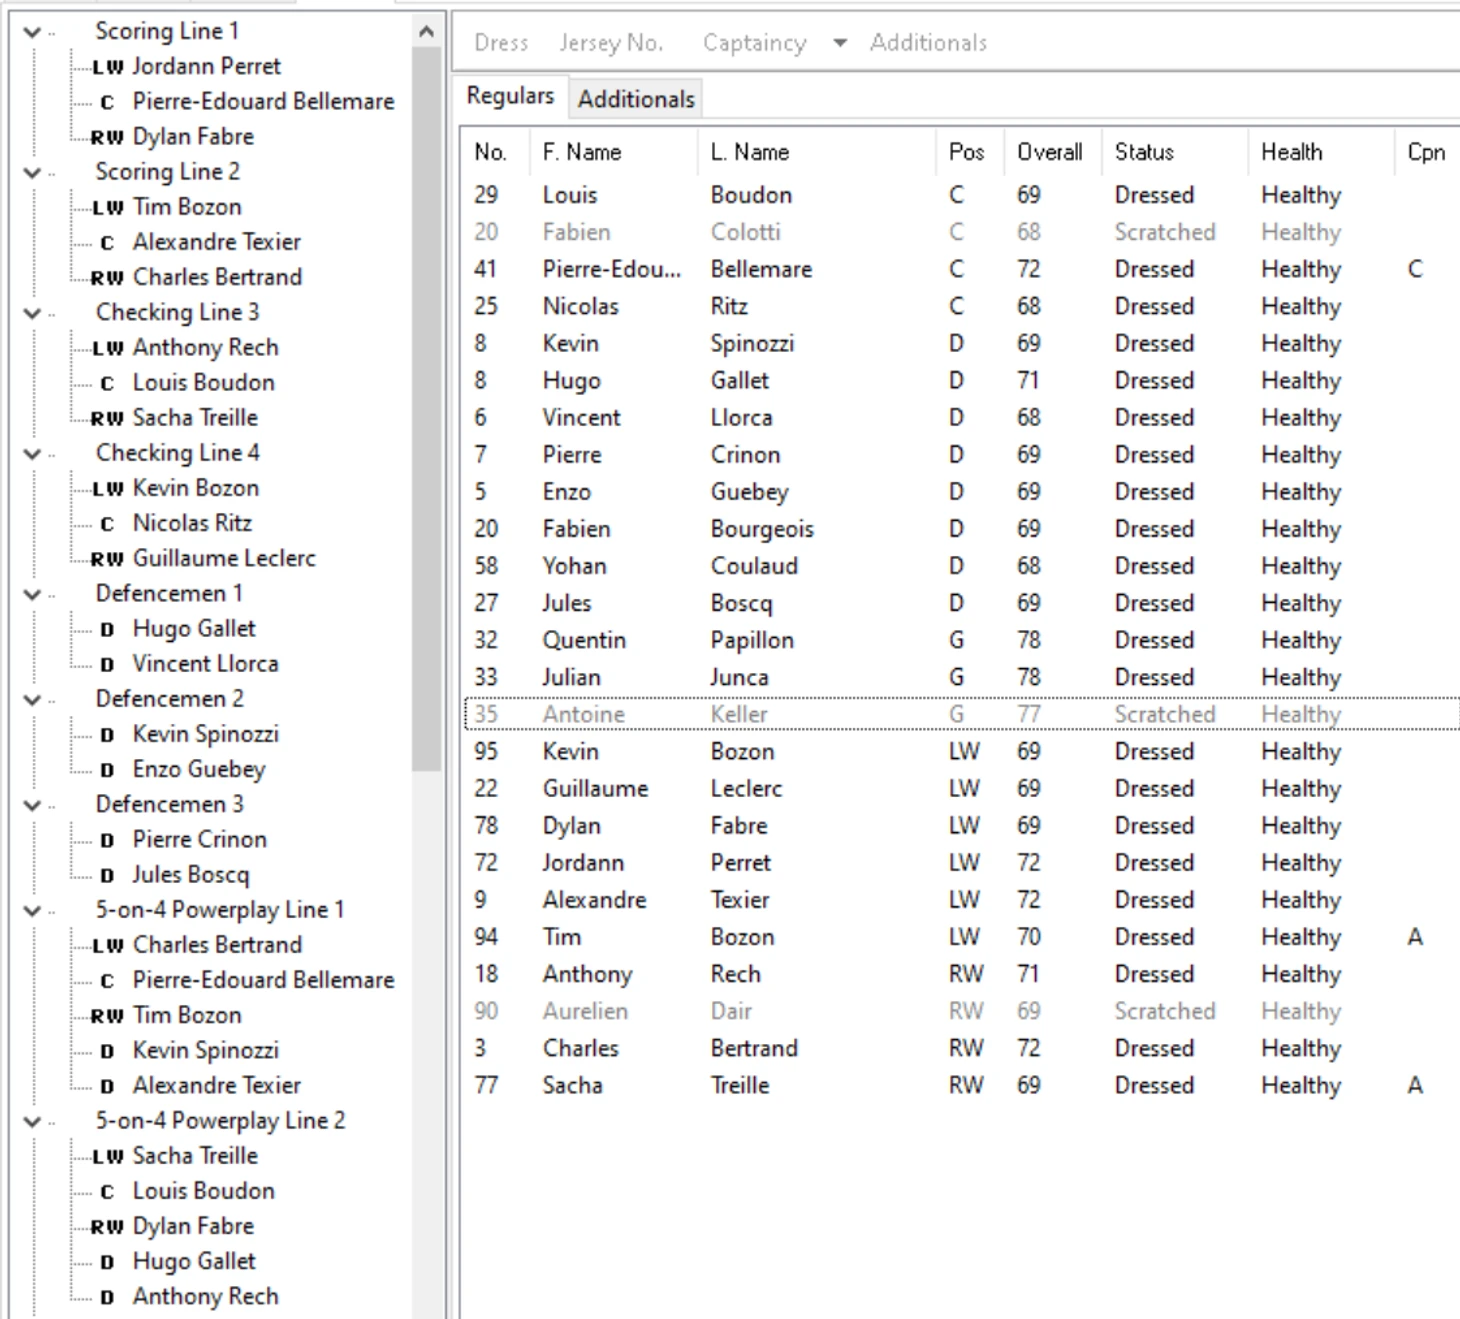Collapse the 5-on-4 Powerplay Line 2 node
Screen dimensions: 1460x1319
tap(32, 1121)
